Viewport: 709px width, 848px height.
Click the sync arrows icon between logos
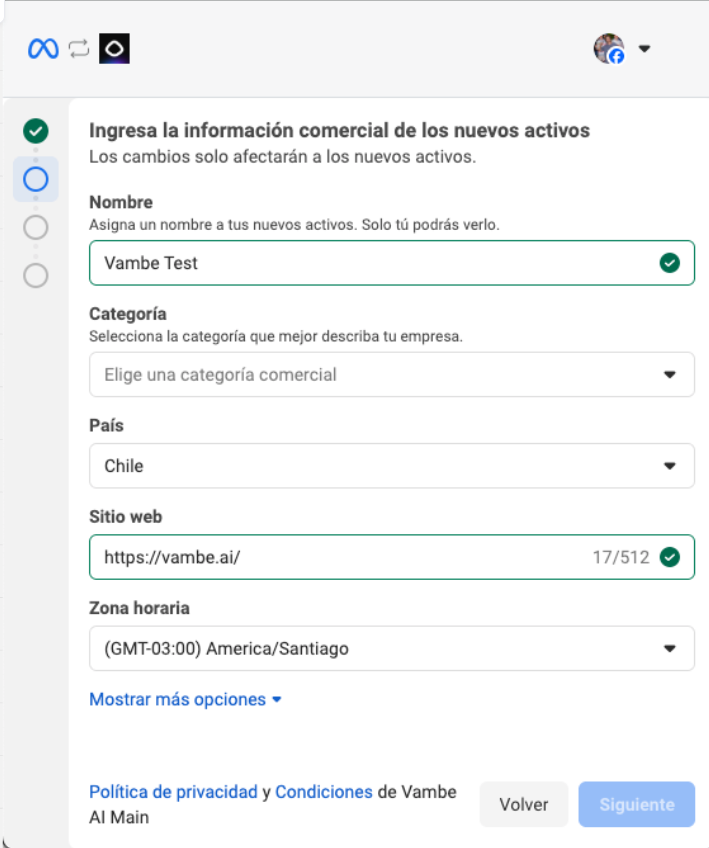tap(79, 49)
